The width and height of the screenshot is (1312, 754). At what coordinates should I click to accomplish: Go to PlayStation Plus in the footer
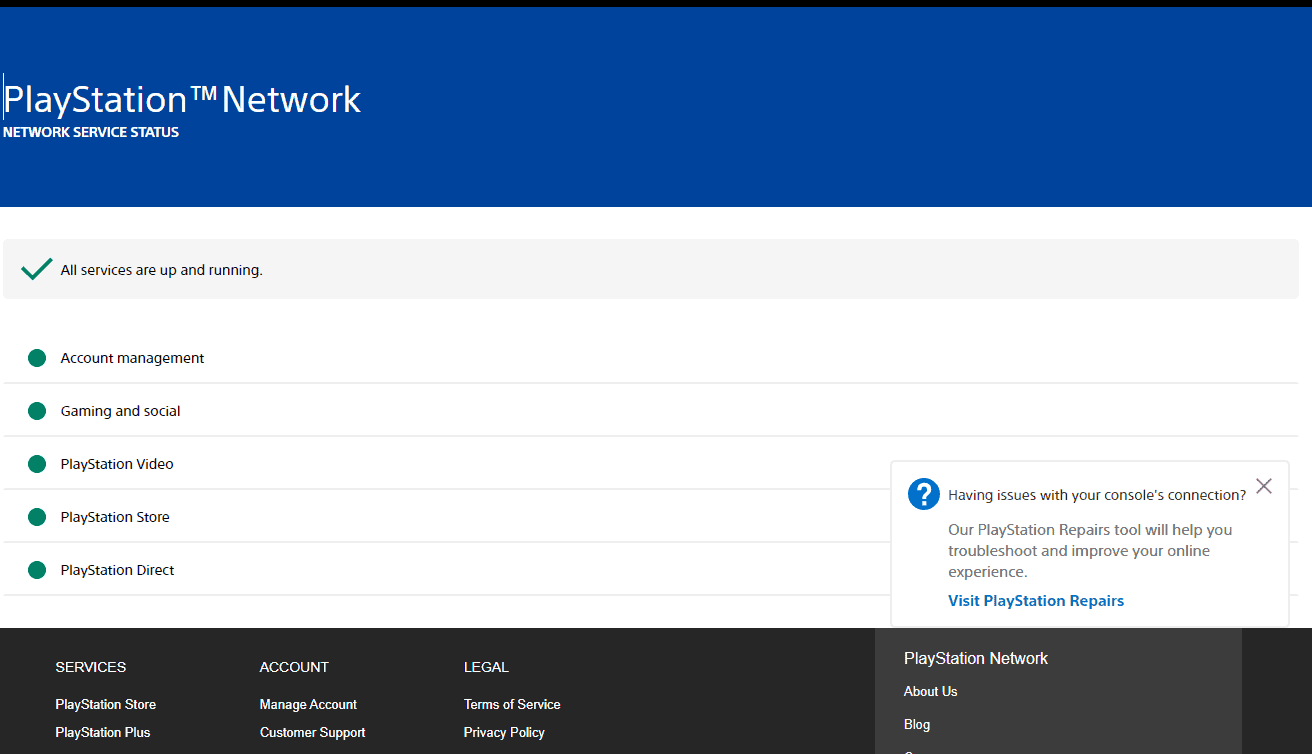102,732
